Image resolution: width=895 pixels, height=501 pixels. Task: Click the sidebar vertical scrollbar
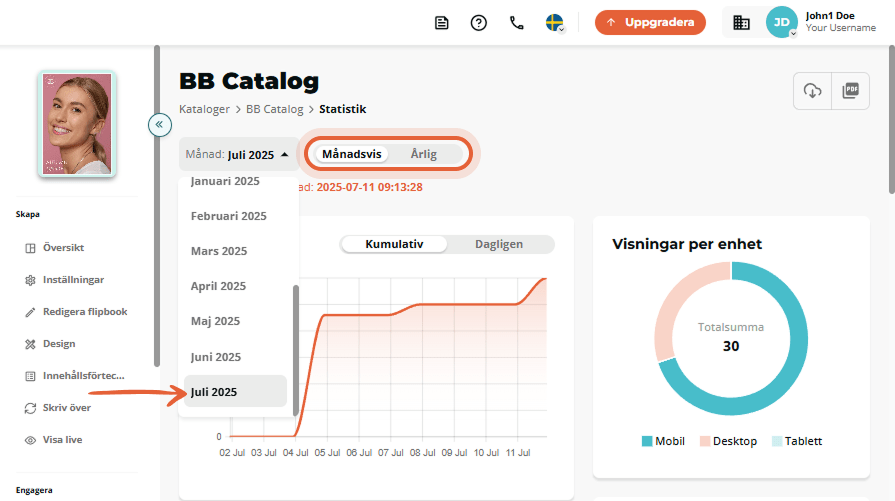tap(157, 206)
